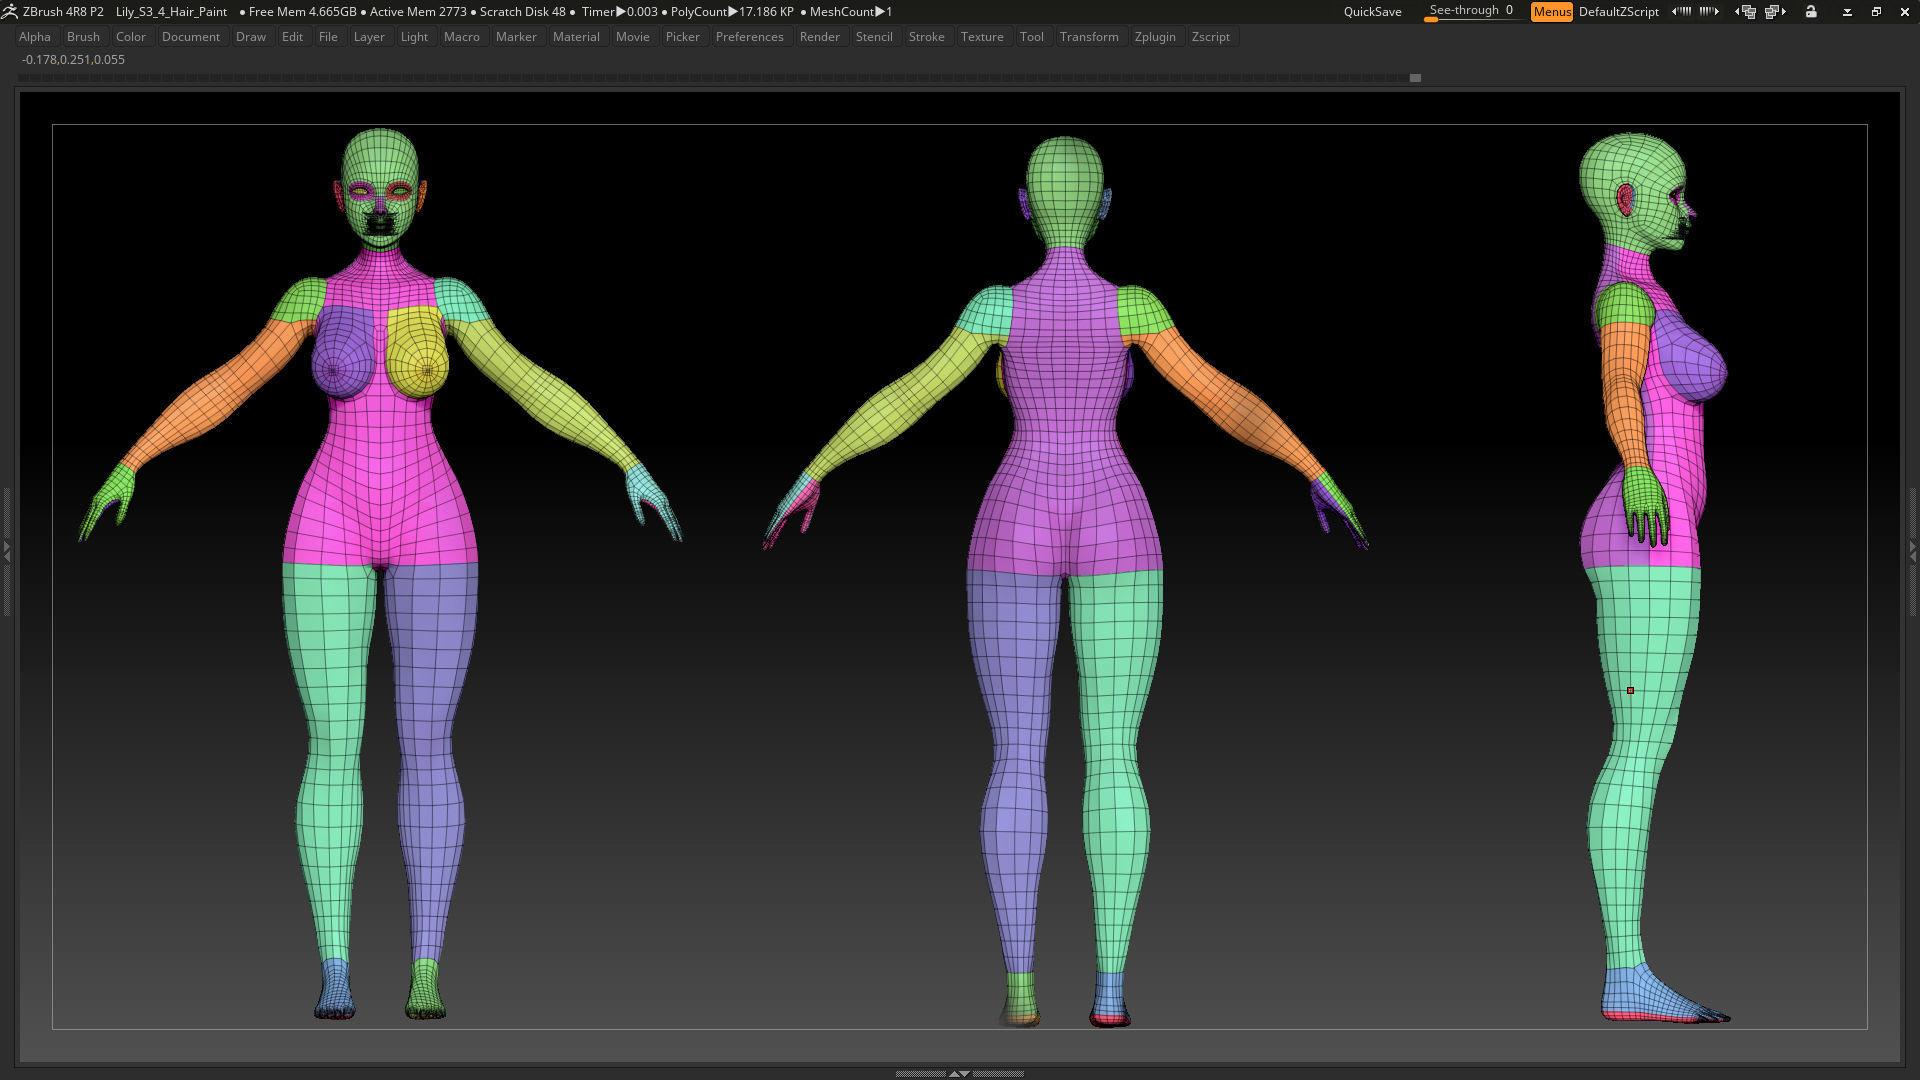Click the small timeline handle under menus

coord(1415,77)
